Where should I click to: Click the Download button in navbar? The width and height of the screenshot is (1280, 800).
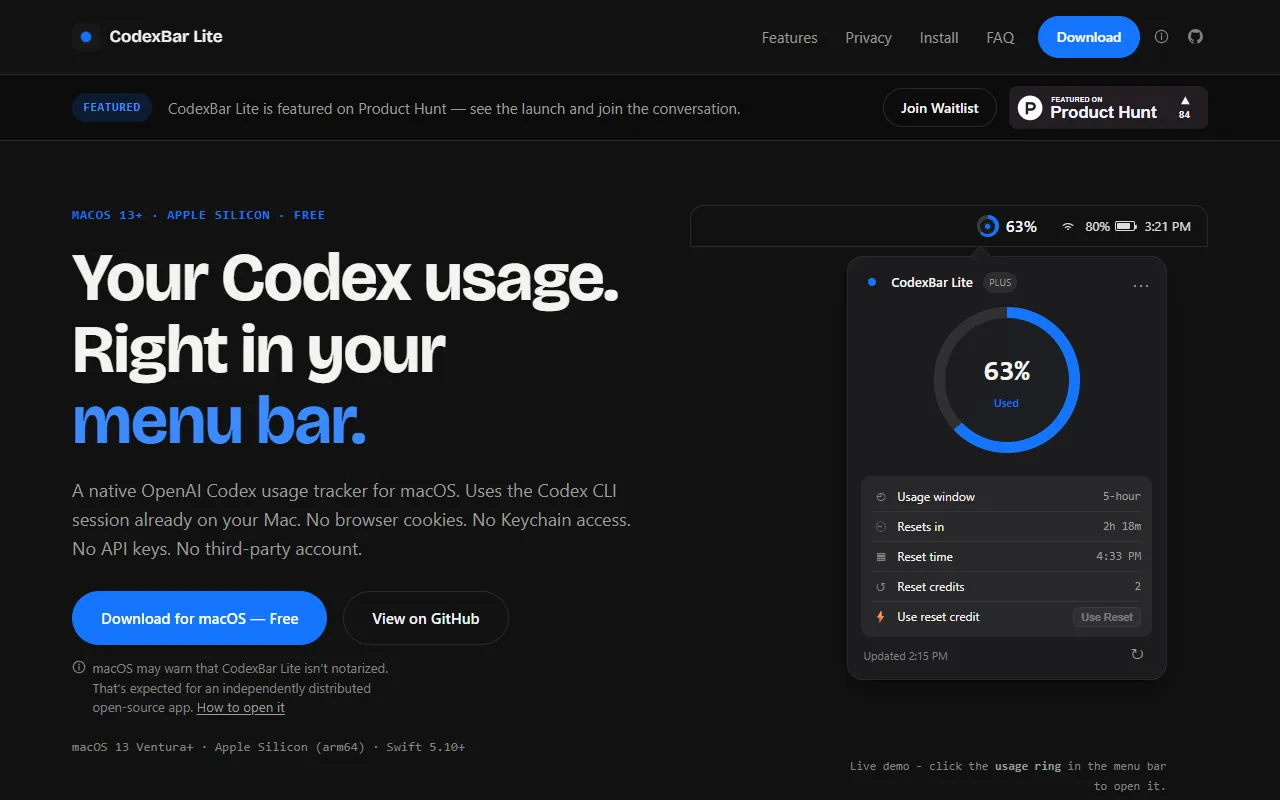point(1089,37)
